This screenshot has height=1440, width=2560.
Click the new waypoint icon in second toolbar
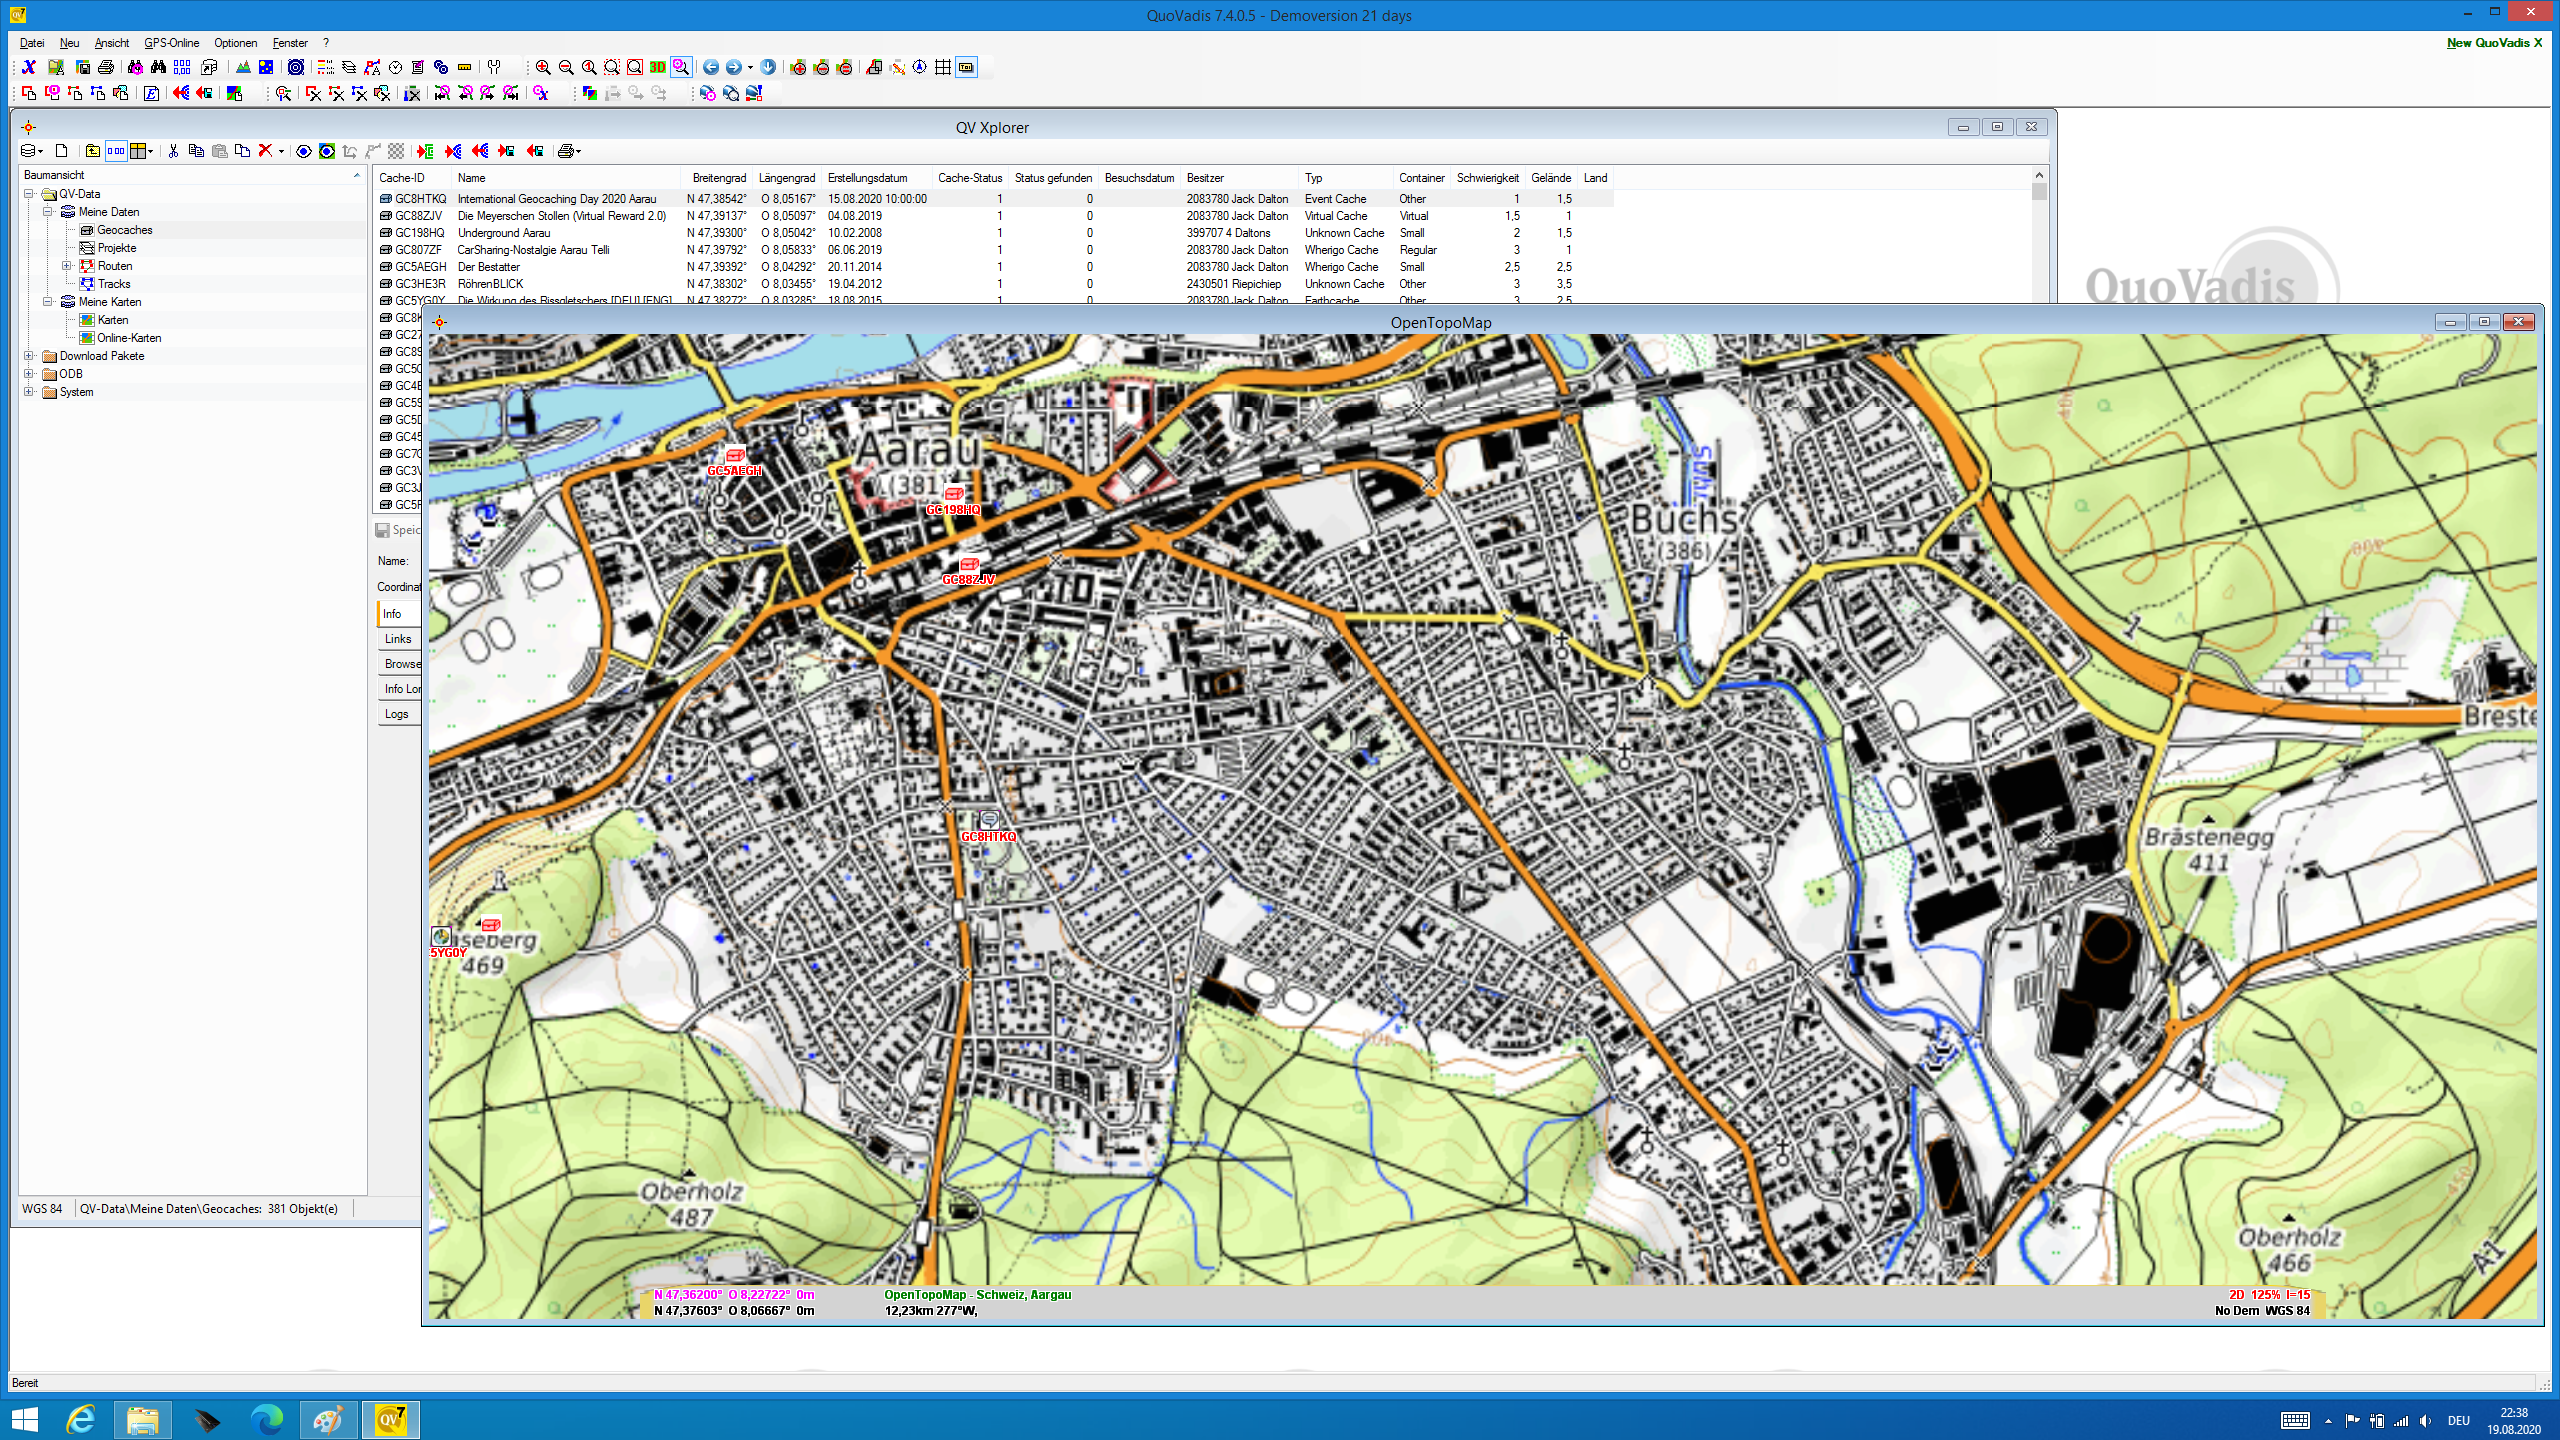(x=29, y=93)
